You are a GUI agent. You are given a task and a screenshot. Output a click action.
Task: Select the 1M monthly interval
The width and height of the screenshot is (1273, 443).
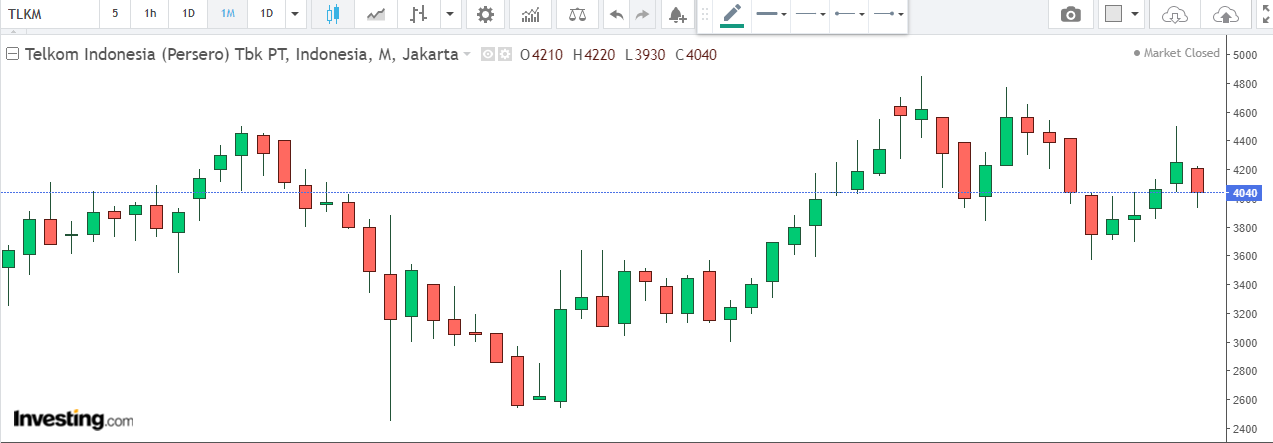click(x=228, y=14)
